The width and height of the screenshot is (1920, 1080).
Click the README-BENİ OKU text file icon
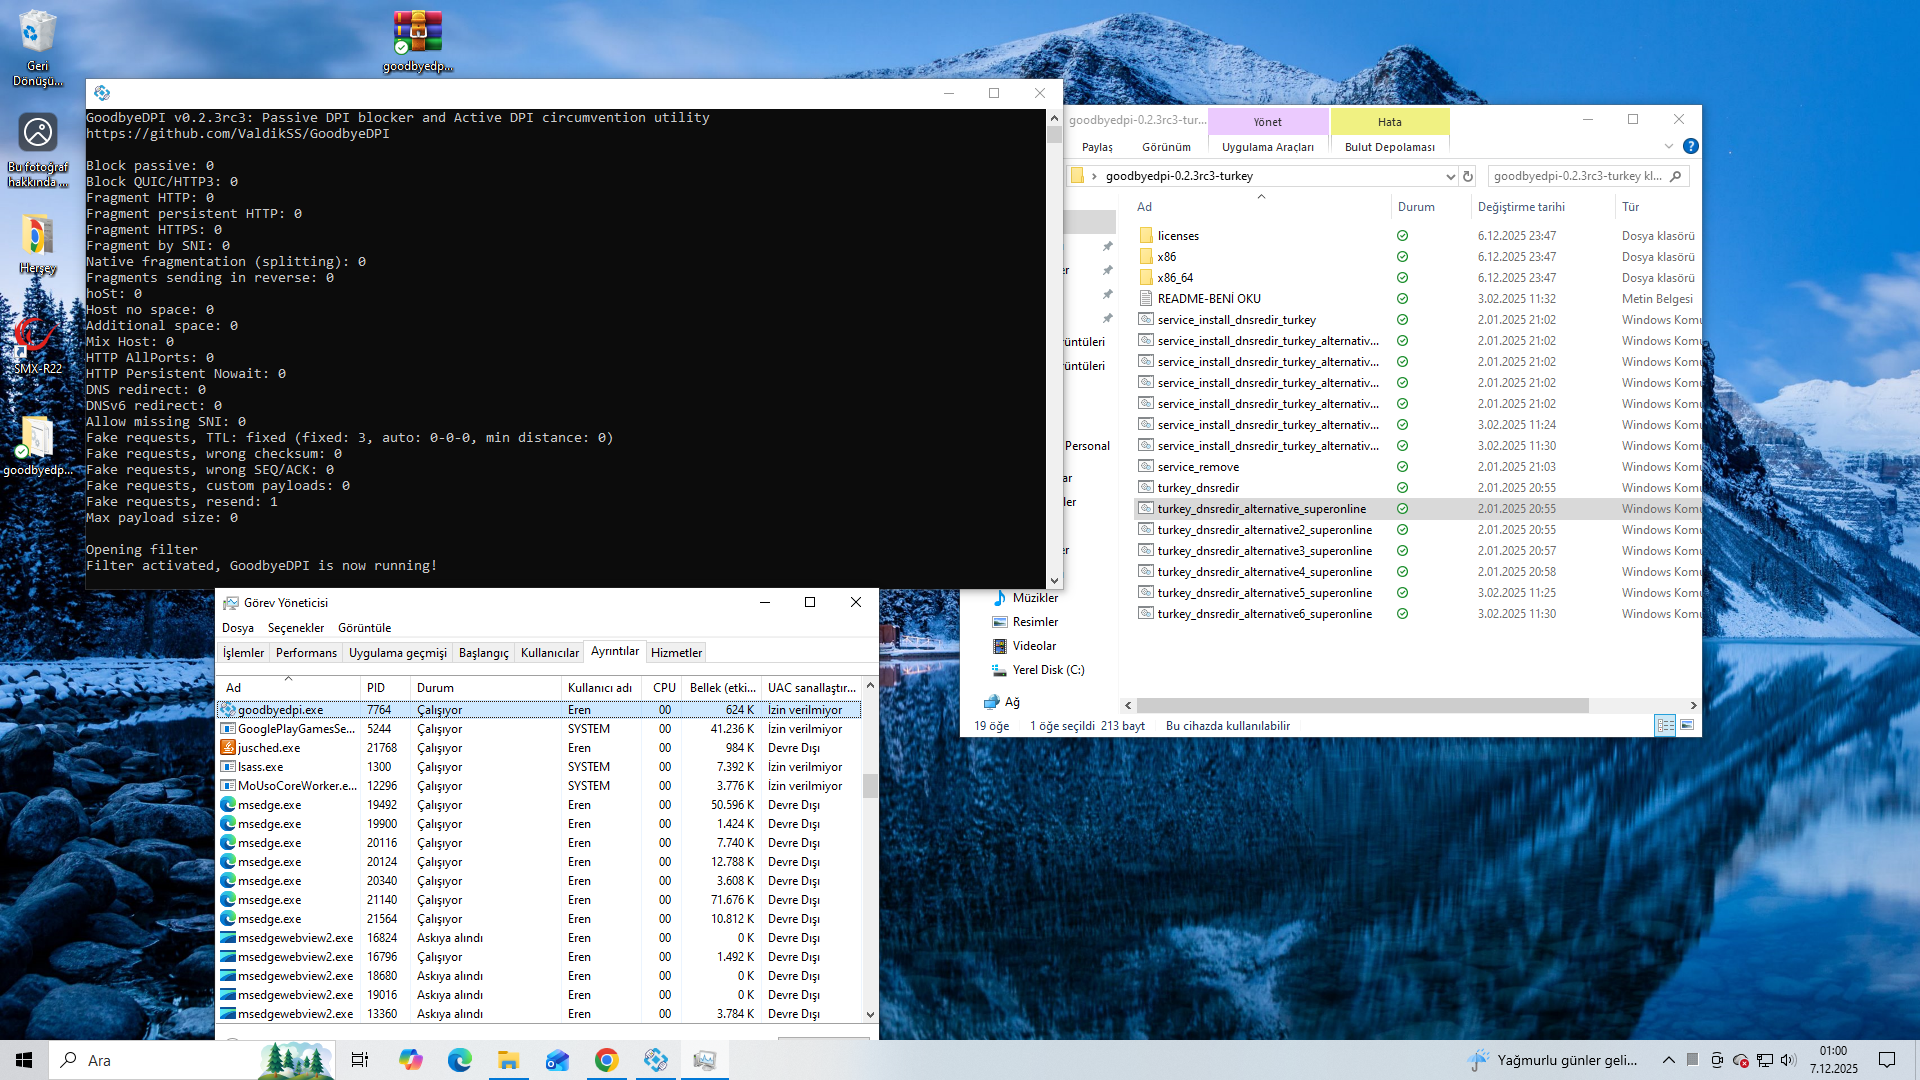[1146, 298]
